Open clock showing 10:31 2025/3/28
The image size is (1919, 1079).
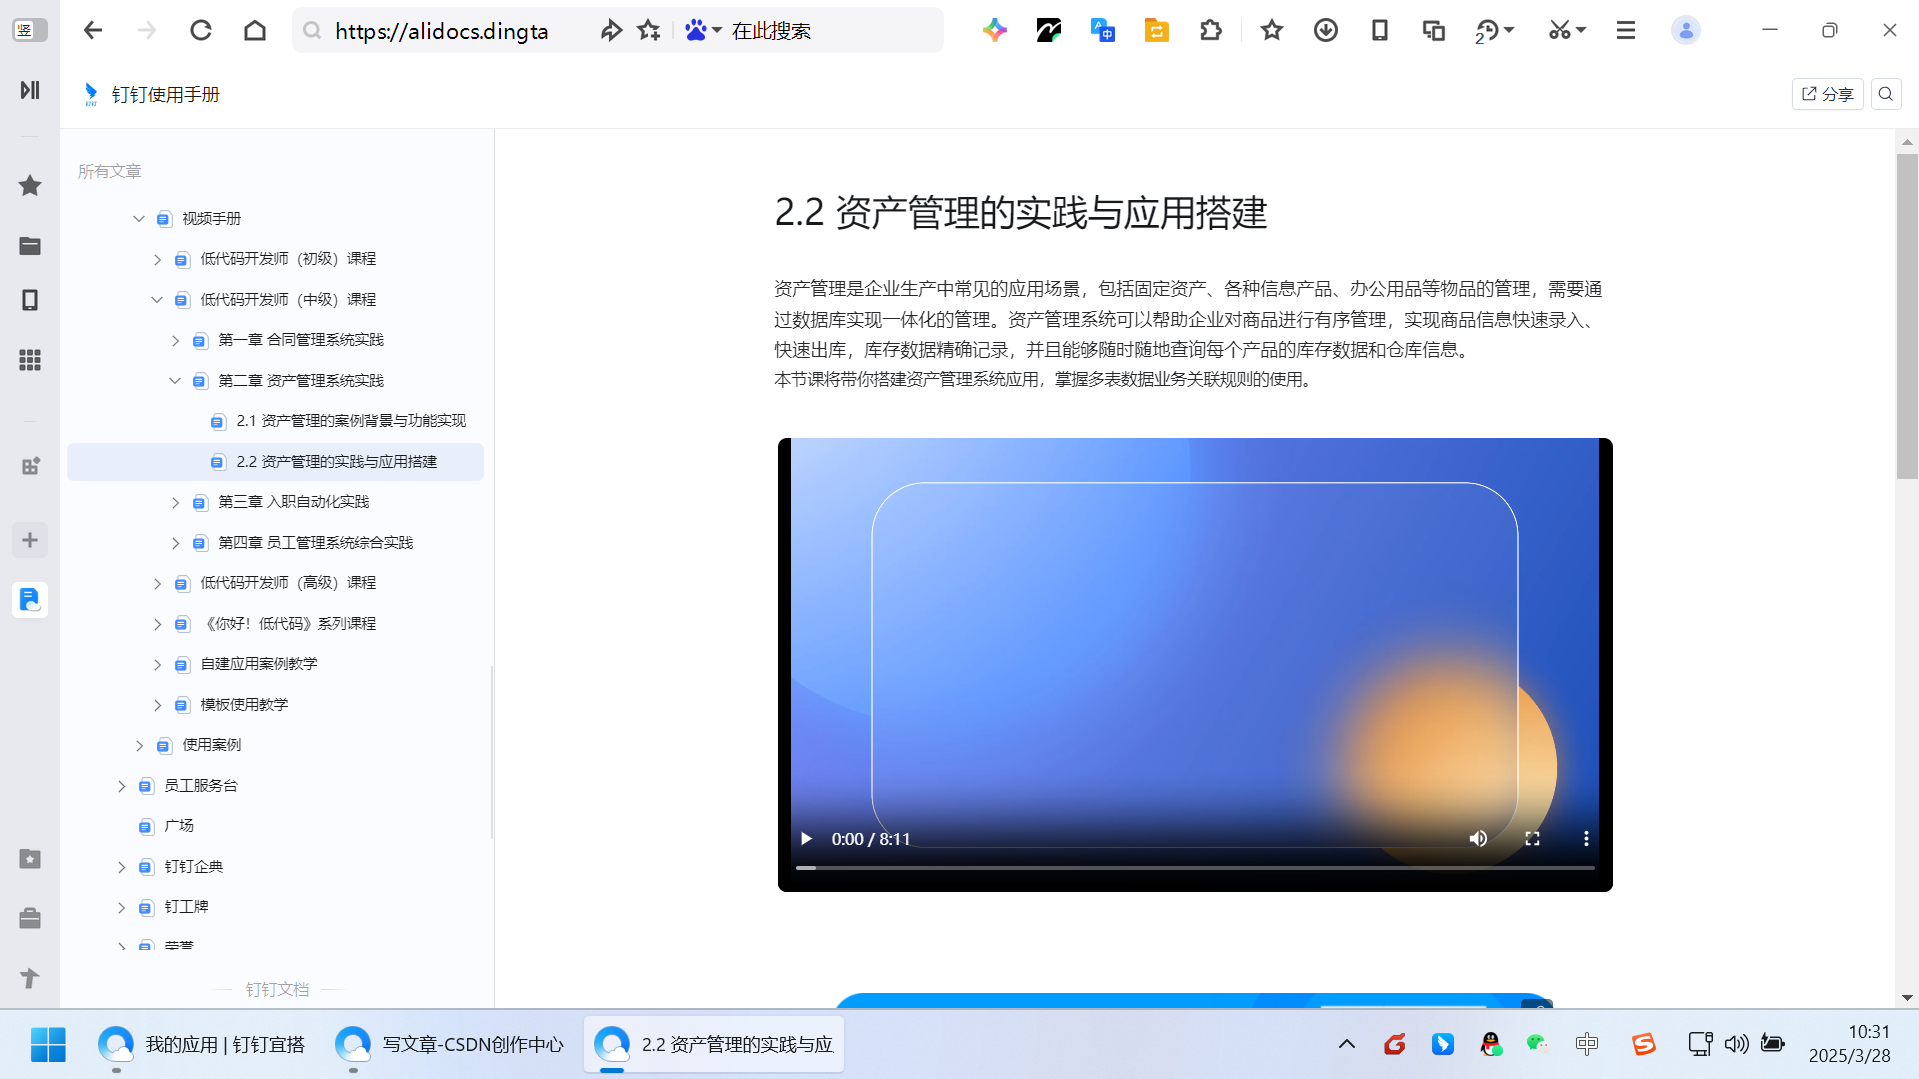pyautogui.click(x=1850, y=1044)
